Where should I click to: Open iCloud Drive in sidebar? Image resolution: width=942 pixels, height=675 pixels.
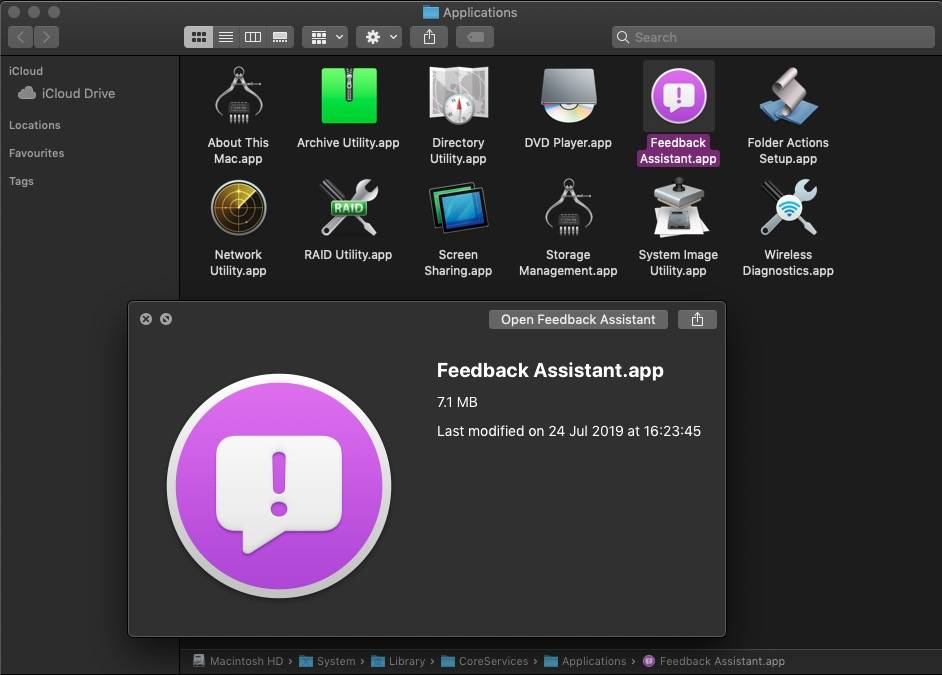78,94
